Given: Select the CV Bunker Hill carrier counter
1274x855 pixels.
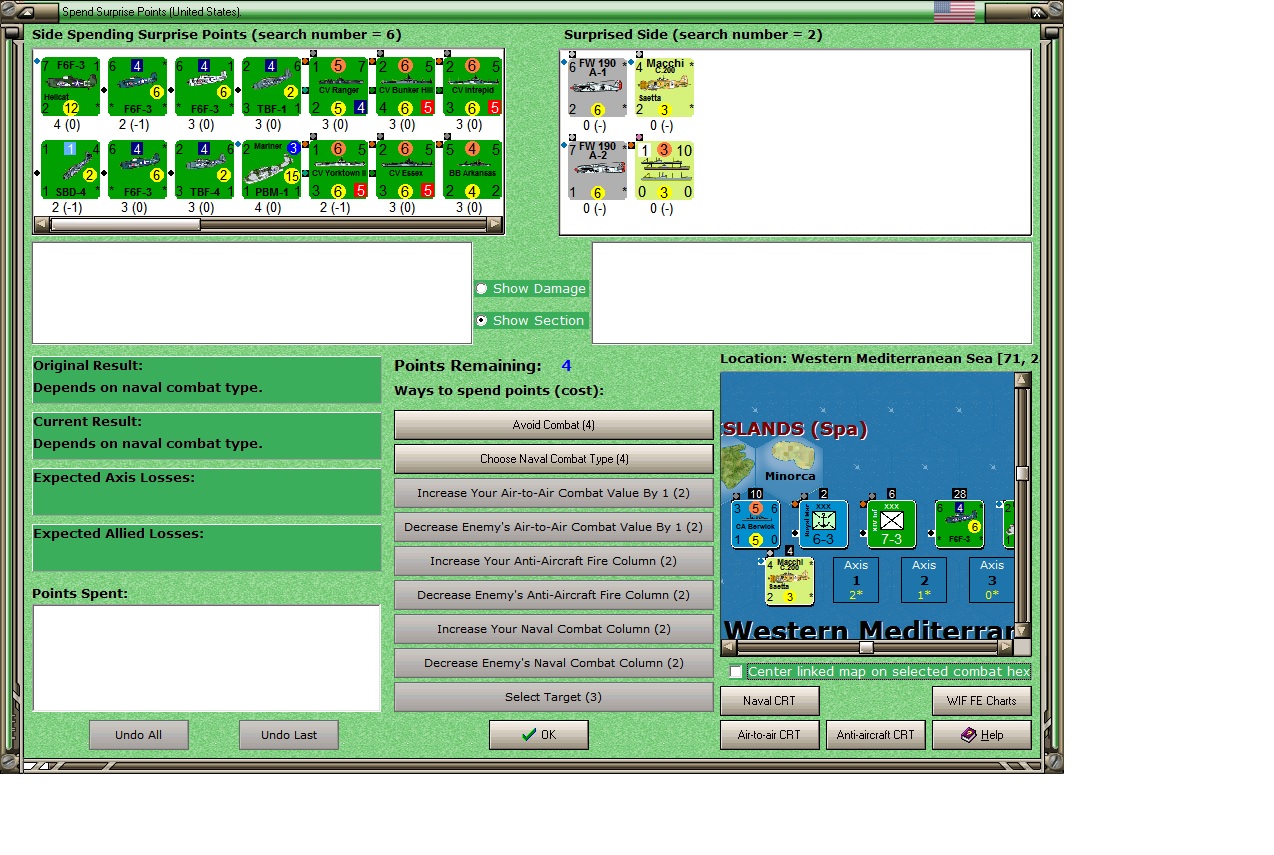Looking at the screenshot, I should [406, 87].
